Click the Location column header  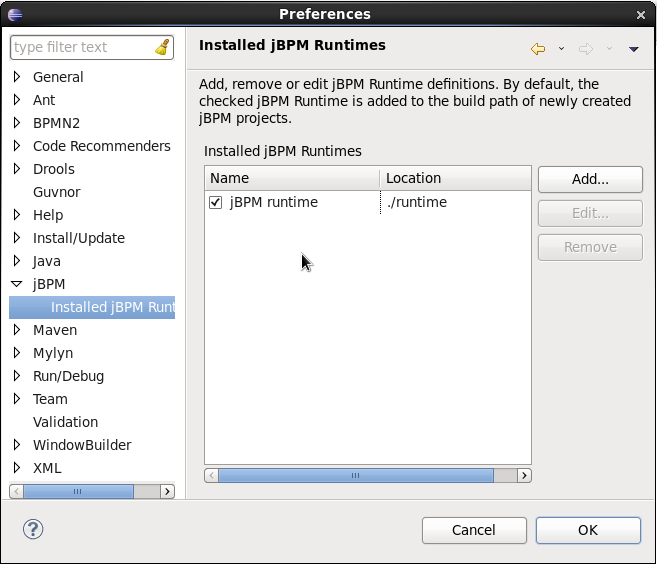tap(454, 178)
